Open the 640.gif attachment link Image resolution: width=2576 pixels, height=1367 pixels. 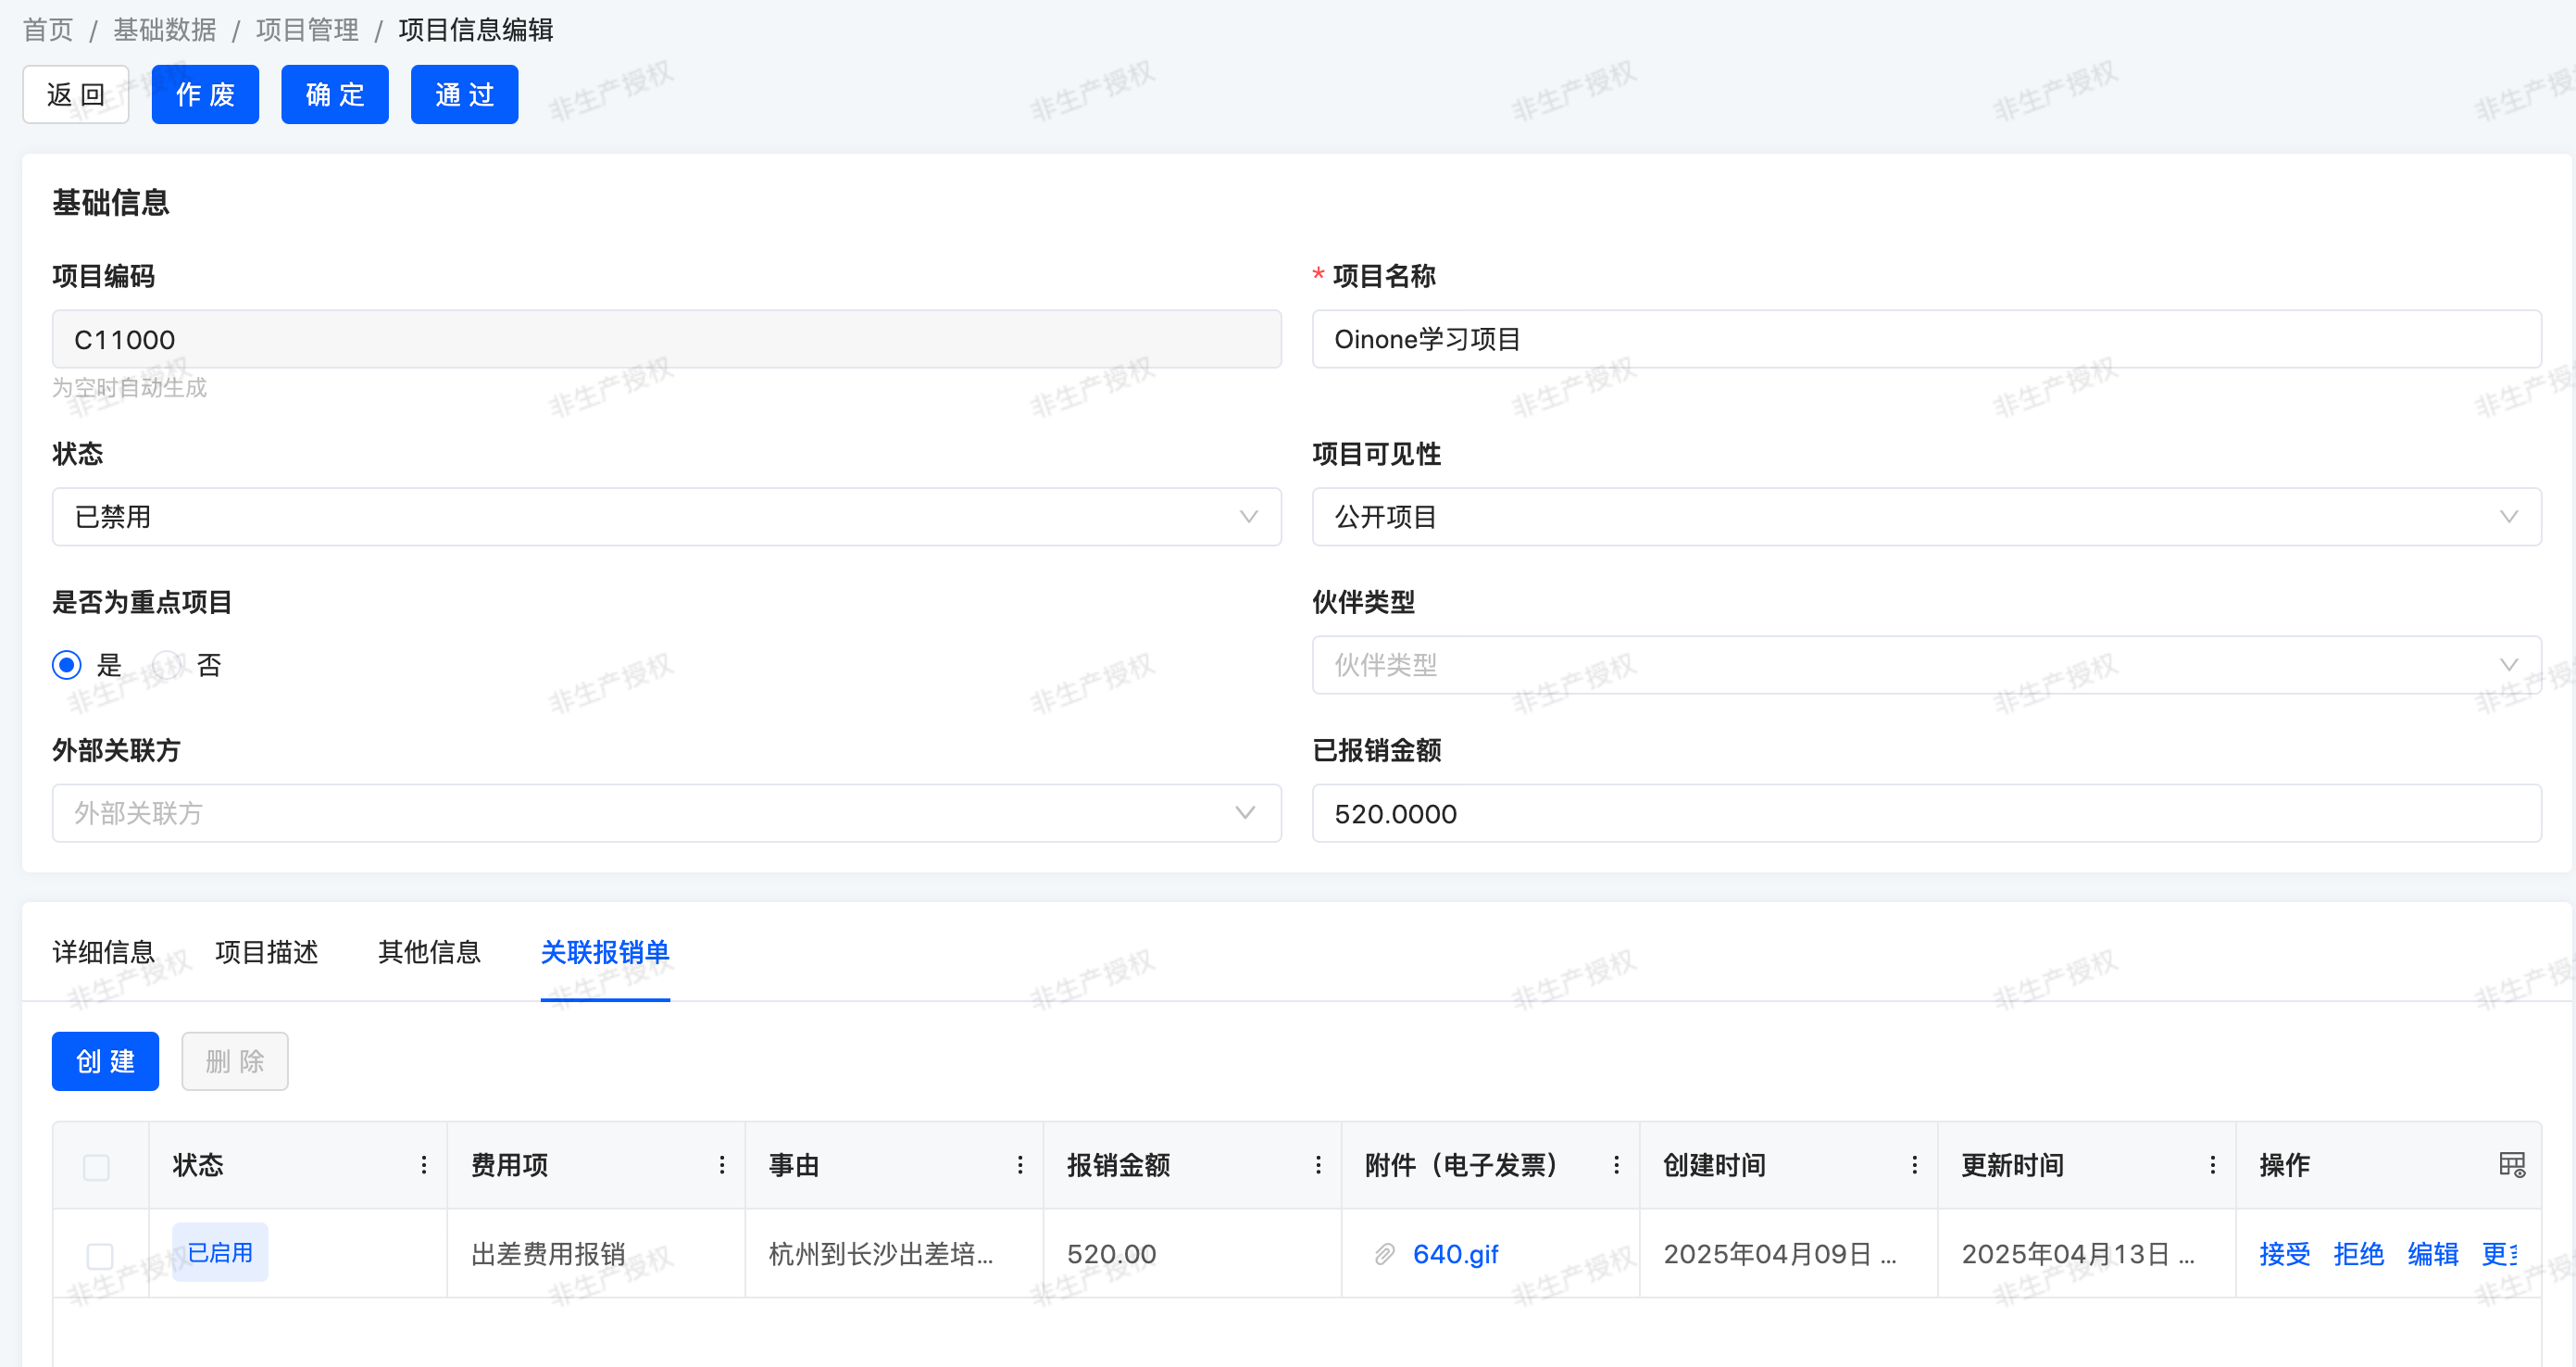(x=1455, y=1254)
